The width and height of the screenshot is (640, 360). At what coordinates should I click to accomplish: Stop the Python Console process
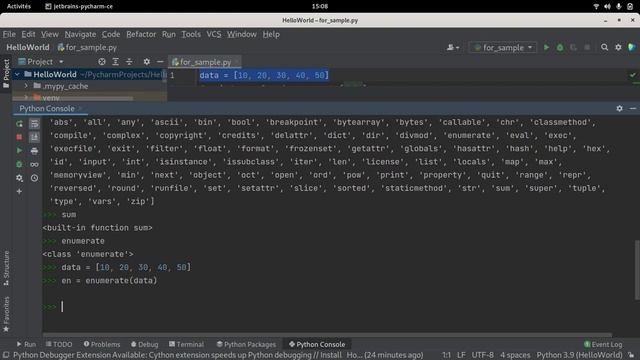[x=19, y=137]
